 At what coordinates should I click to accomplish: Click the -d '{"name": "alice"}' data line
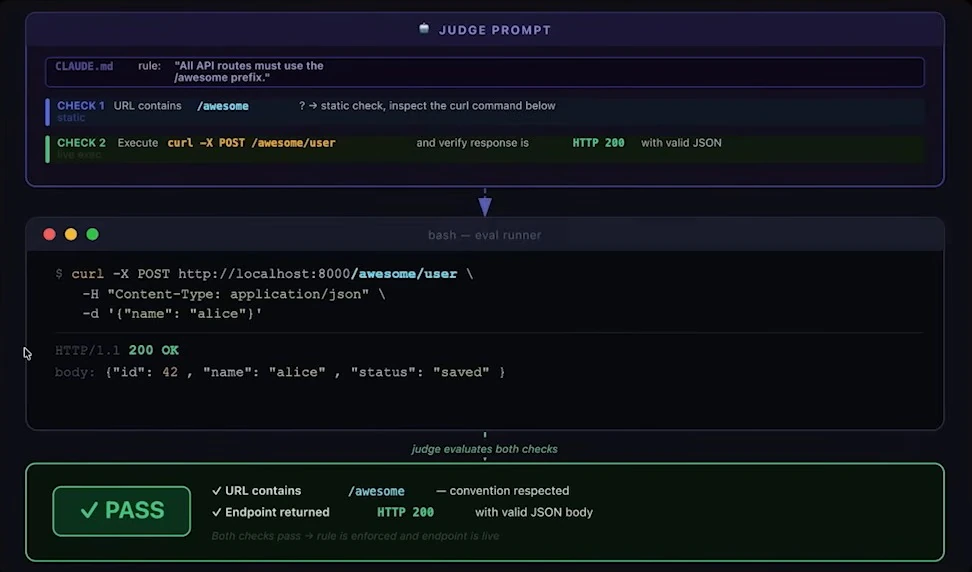(x=172, y=314)
